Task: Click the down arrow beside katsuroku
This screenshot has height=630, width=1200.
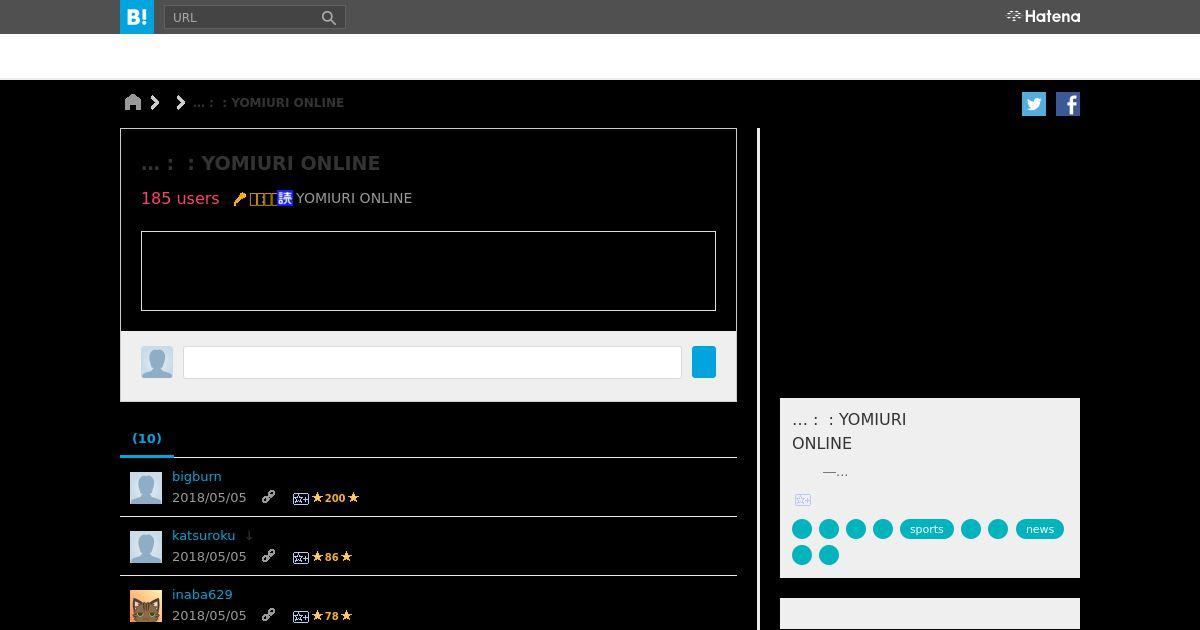Action: 249,536
